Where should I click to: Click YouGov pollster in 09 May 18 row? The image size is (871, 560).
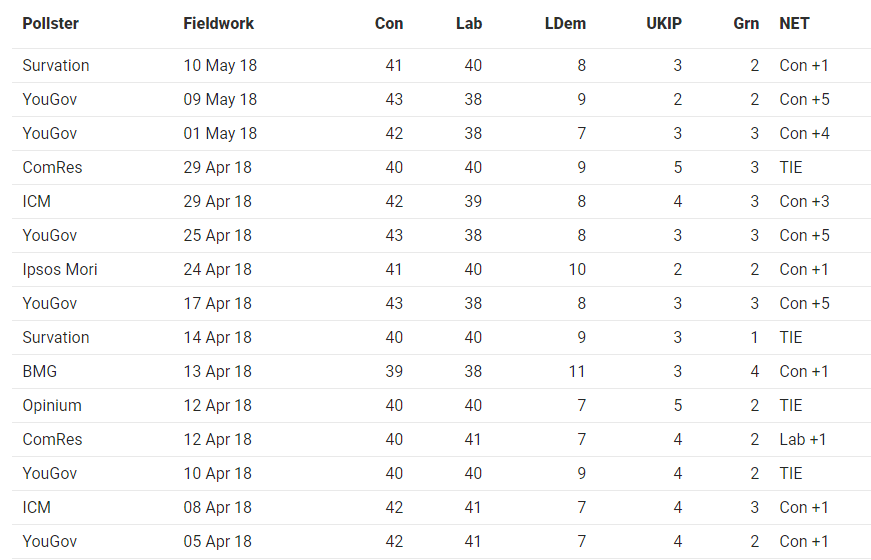click(x=49, y=99)
